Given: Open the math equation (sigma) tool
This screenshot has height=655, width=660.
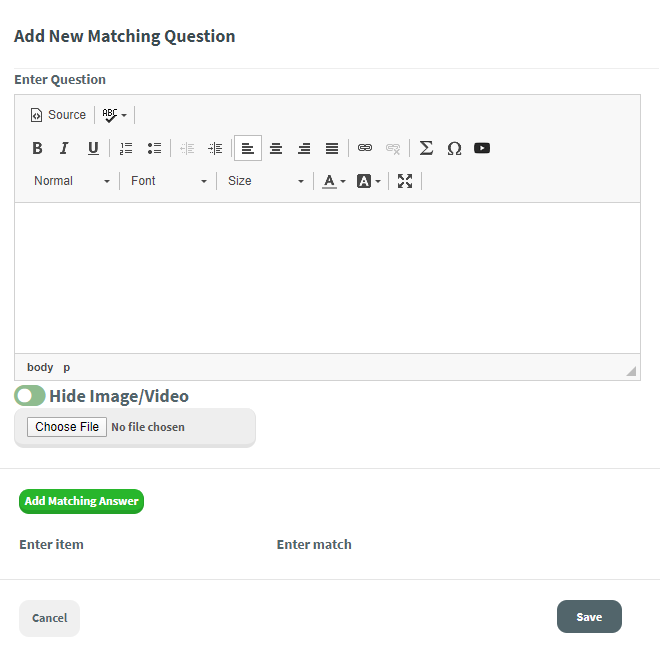Looking at the screenshot, I should click(x=426, y=148).
